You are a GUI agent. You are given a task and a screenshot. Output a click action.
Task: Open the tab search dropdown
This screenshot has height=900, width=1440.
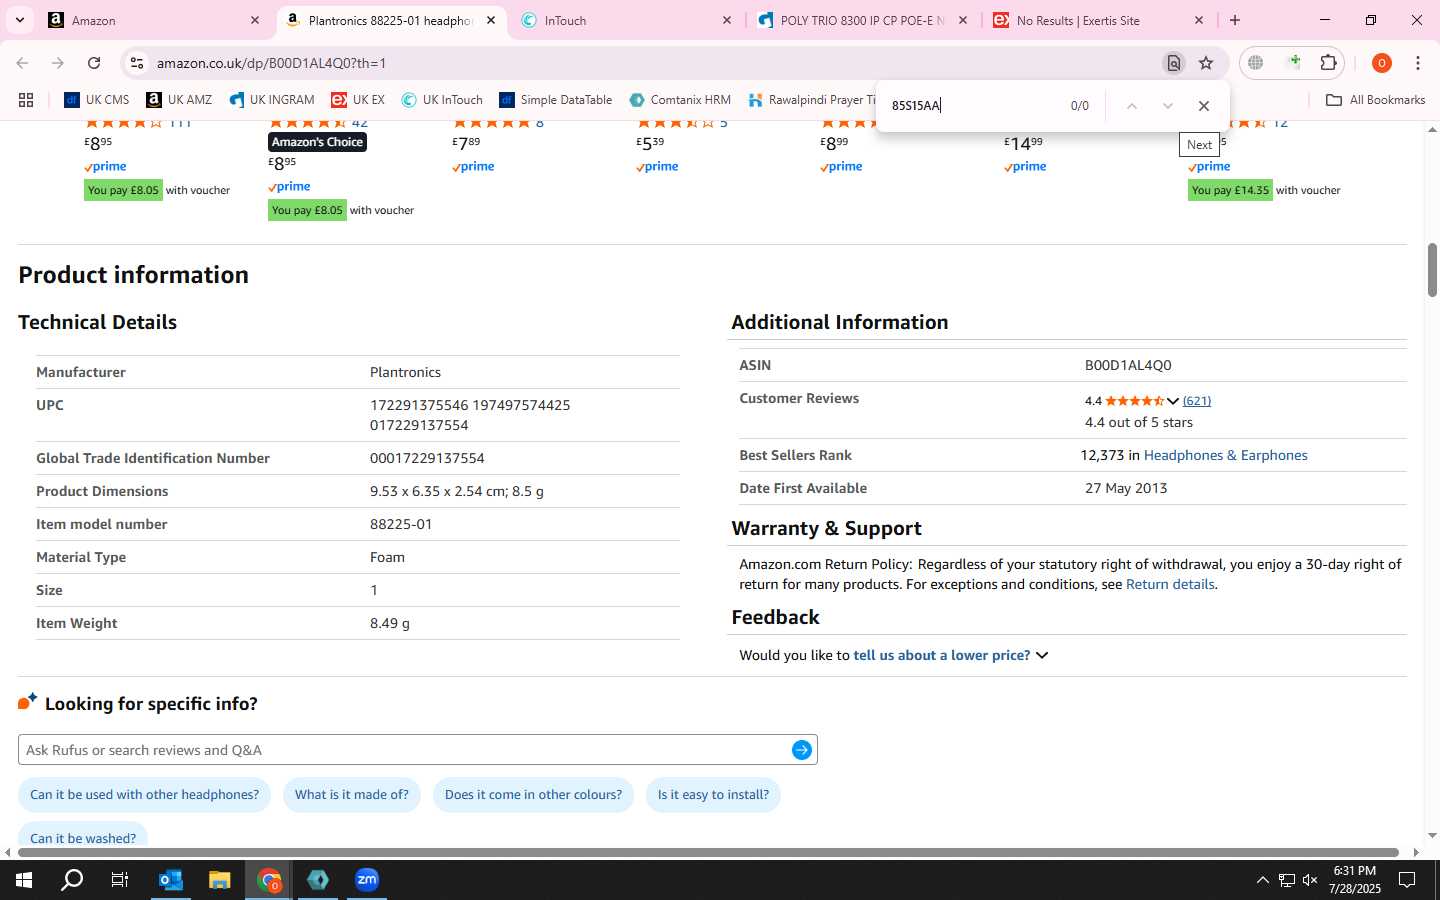(19, 20)
